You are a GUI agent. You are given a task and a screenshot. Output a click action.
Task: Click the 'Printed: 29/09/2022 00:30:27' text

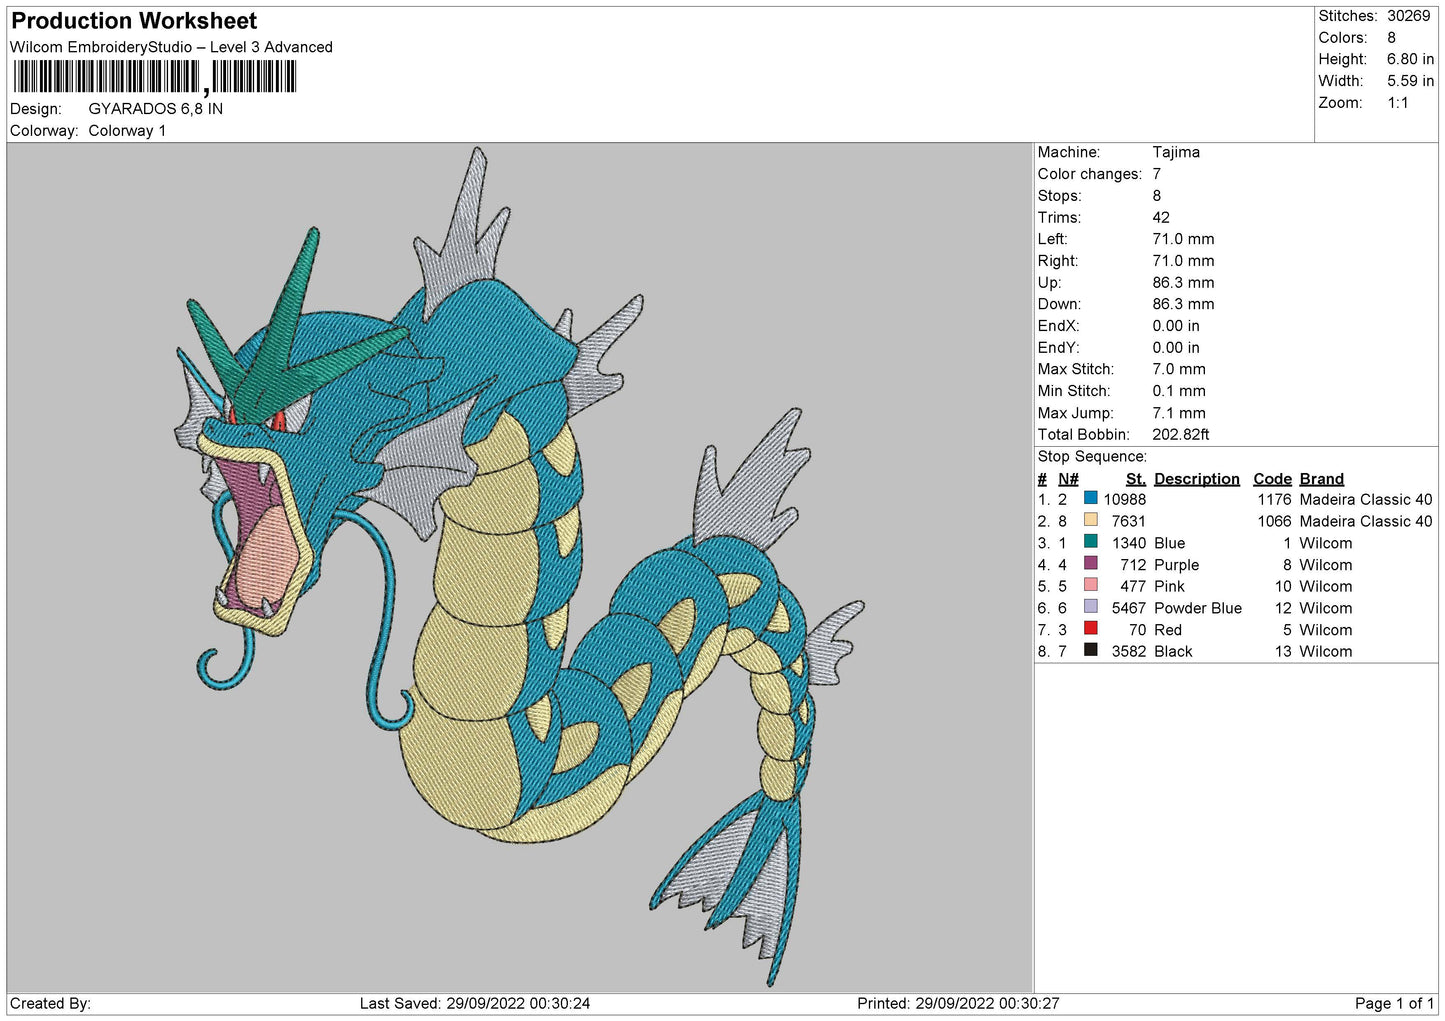(x=958, y=1004)
